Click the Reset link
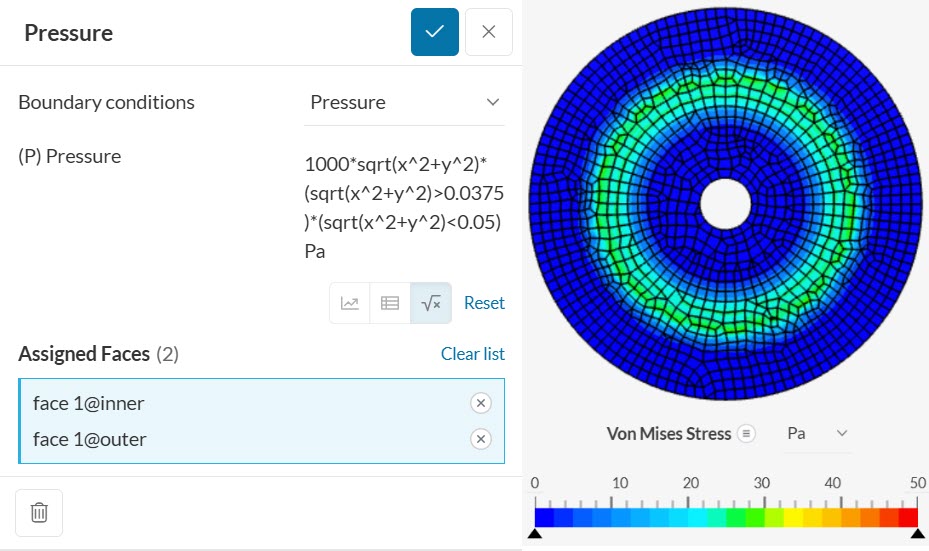Image resolution: width=929 pixels, height=551 pixels. click(484, 303)
